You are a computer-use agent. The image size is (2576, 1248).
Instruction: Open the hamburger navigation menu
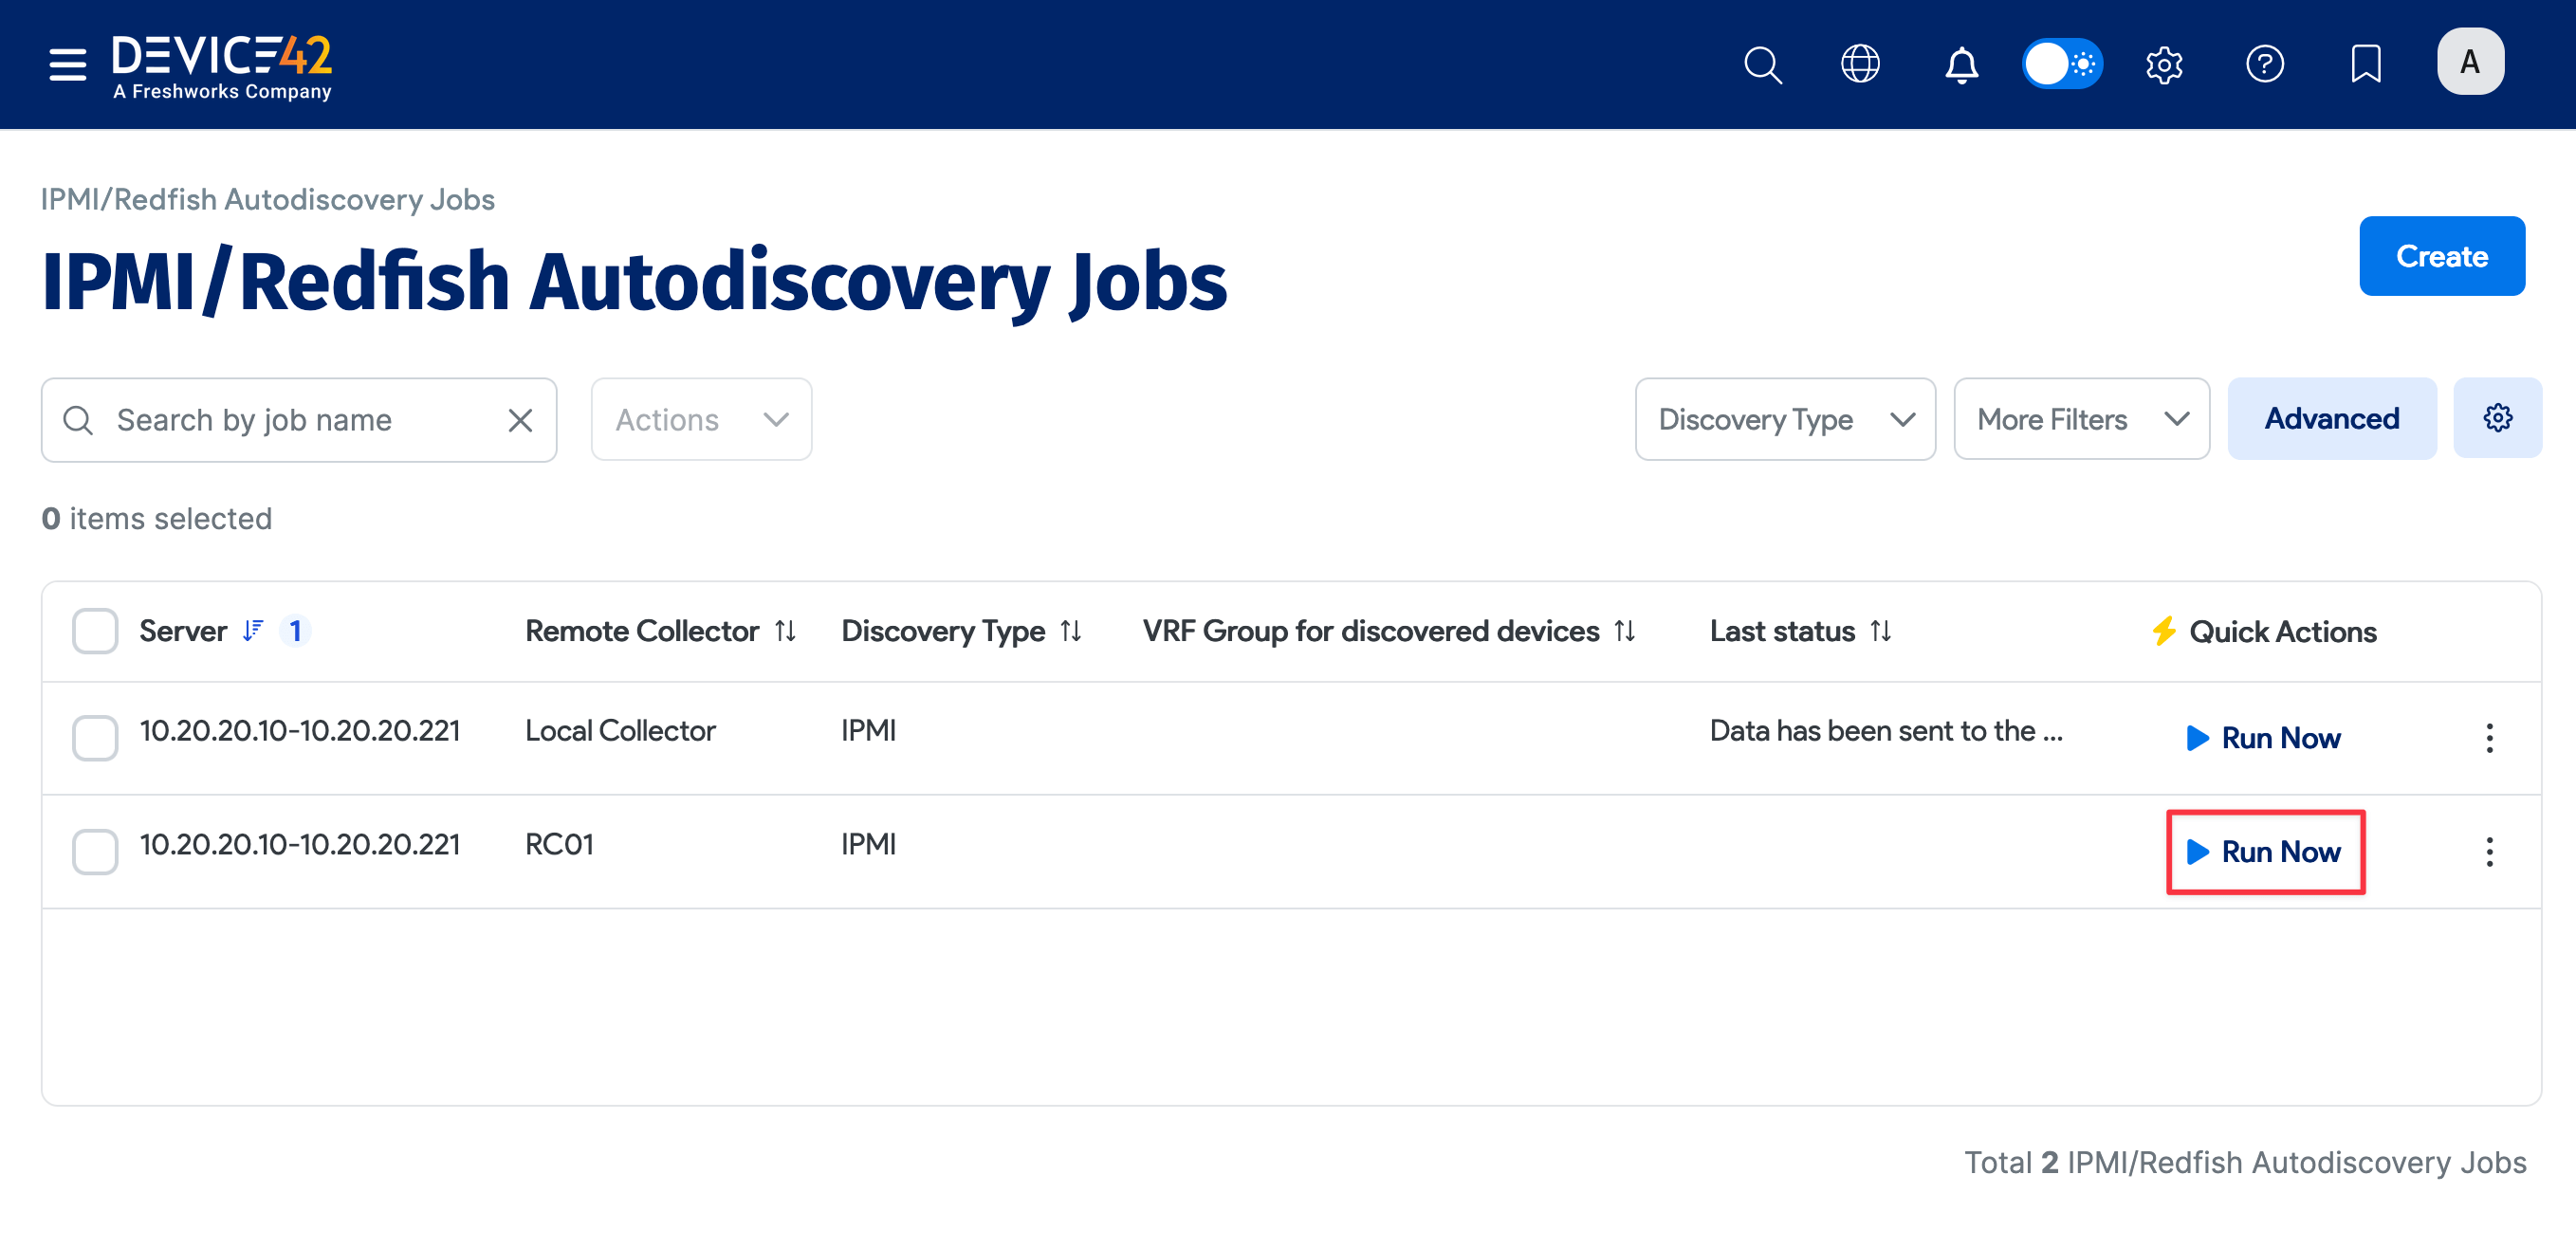(67, 64)
